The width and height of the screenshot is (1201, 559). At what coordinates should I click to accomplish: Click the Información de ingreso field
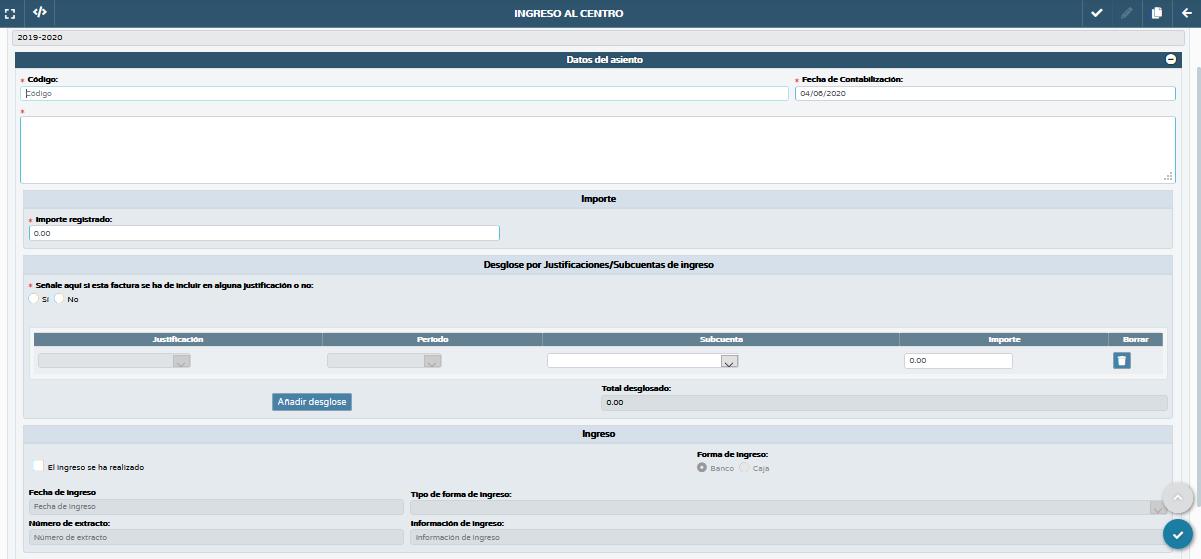pyautogui.click(x=789, y=537)
